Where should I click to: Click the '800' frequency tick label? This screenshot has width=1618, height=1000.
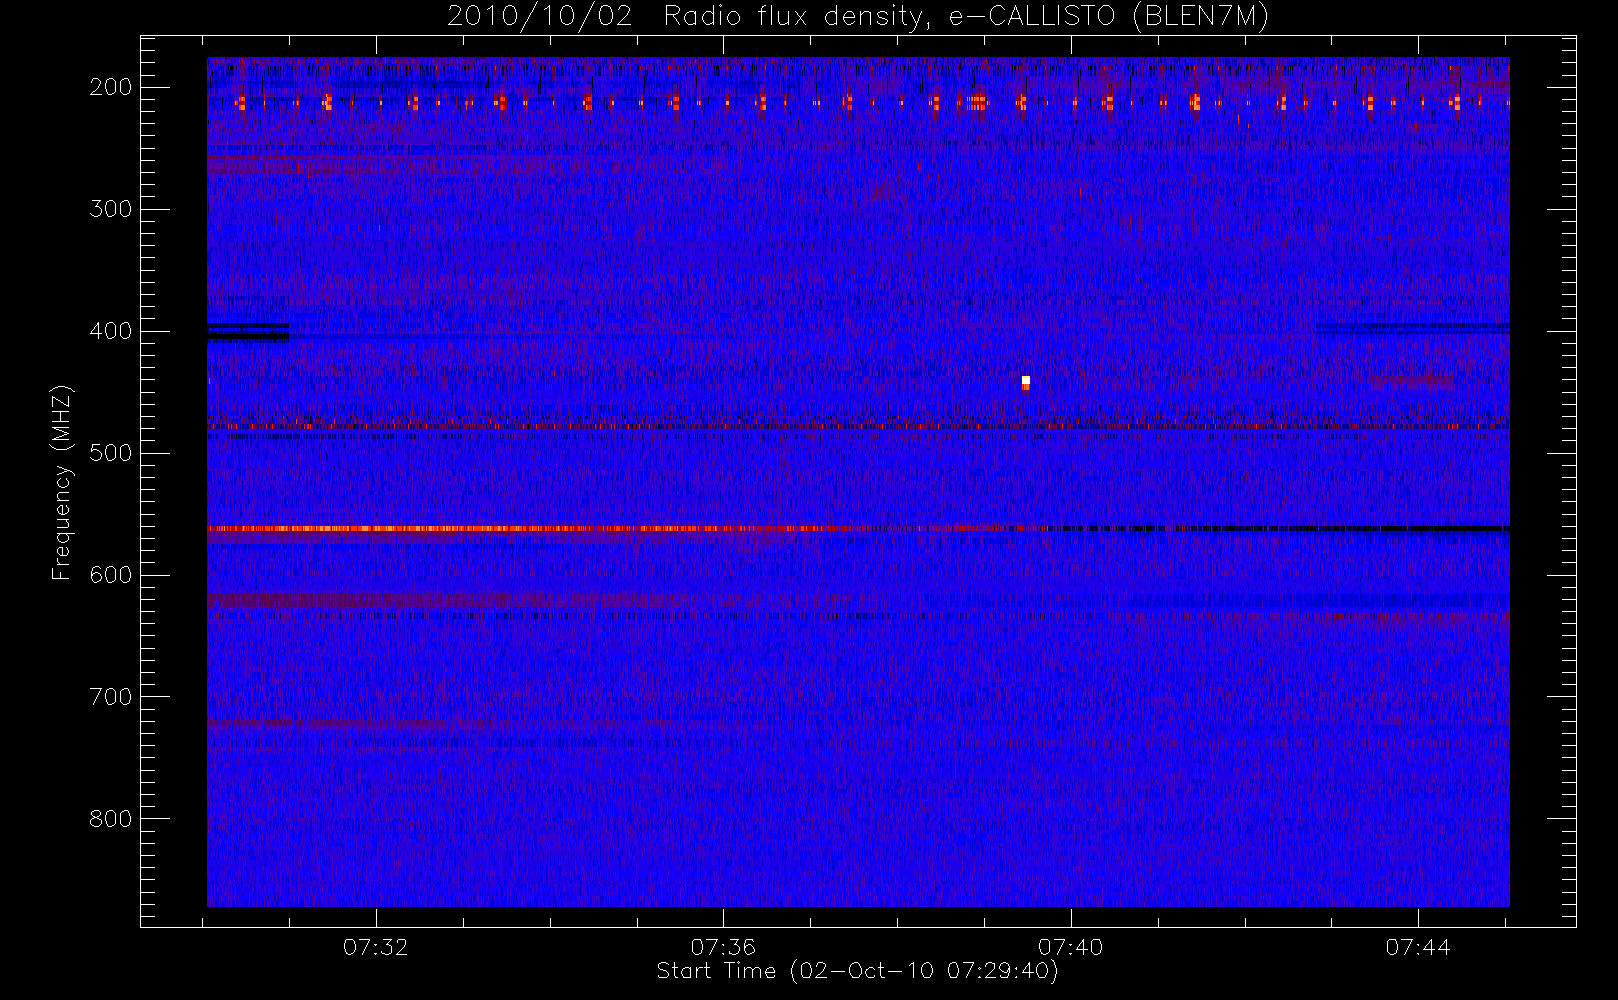tap(111, 819)
